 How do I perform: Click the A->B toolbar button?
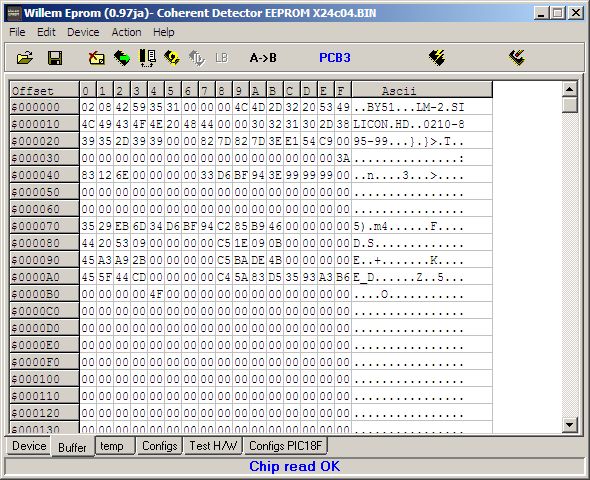point(263,58)
